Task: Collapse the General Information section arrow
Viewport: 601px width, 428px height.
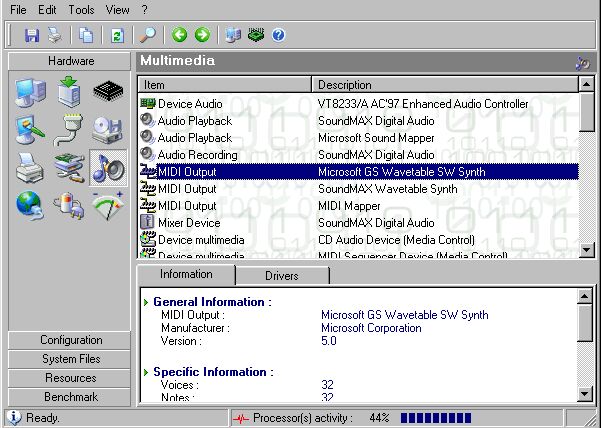Action: [x=146, y=302]
